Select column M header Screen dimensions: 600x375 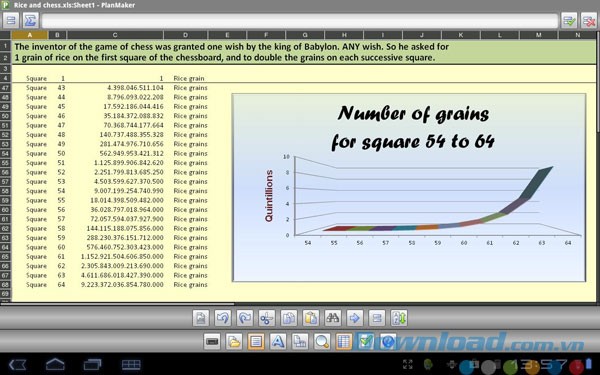click(538, 35)
